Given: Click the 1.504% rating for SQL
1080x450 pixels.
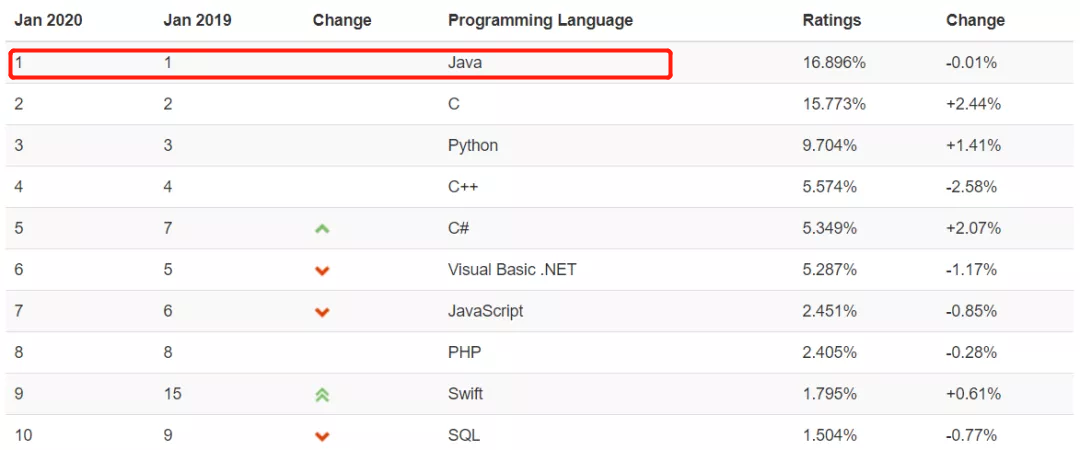Looking at the screenshot, I should click(830, 435).
